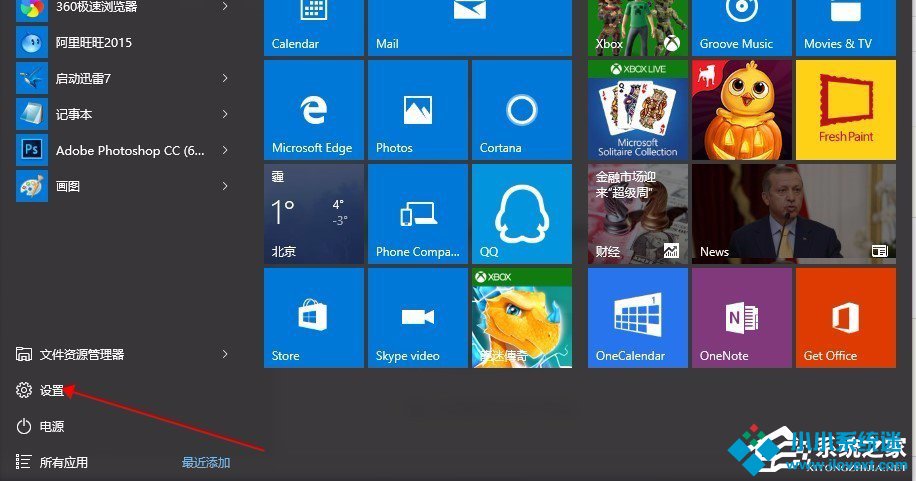The height and width of the screenshot is (481, 916).
Task: Launch Microsoft Solitaire Collection tile
Action: pos(637,110)
